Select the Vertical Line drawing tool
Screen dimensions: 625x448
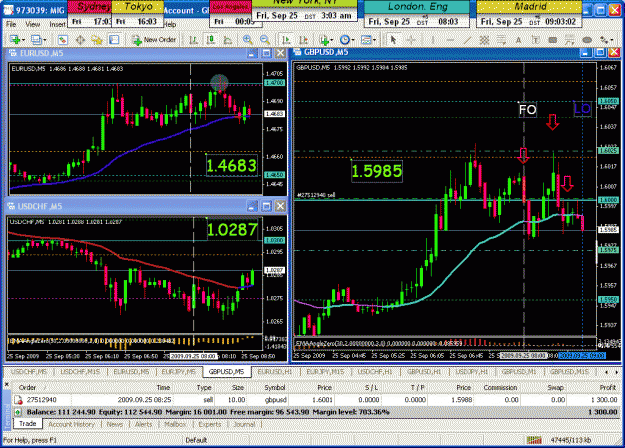433,39
